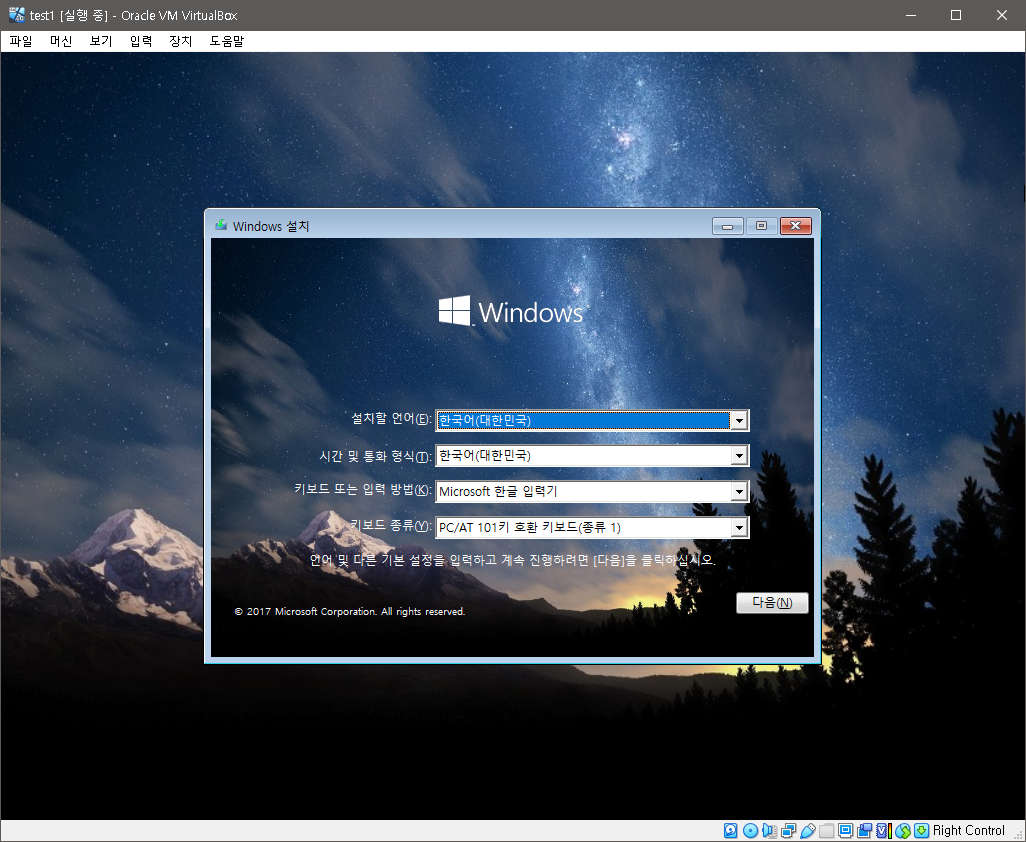Click the CPU virtualization status icon

point(883,831)
